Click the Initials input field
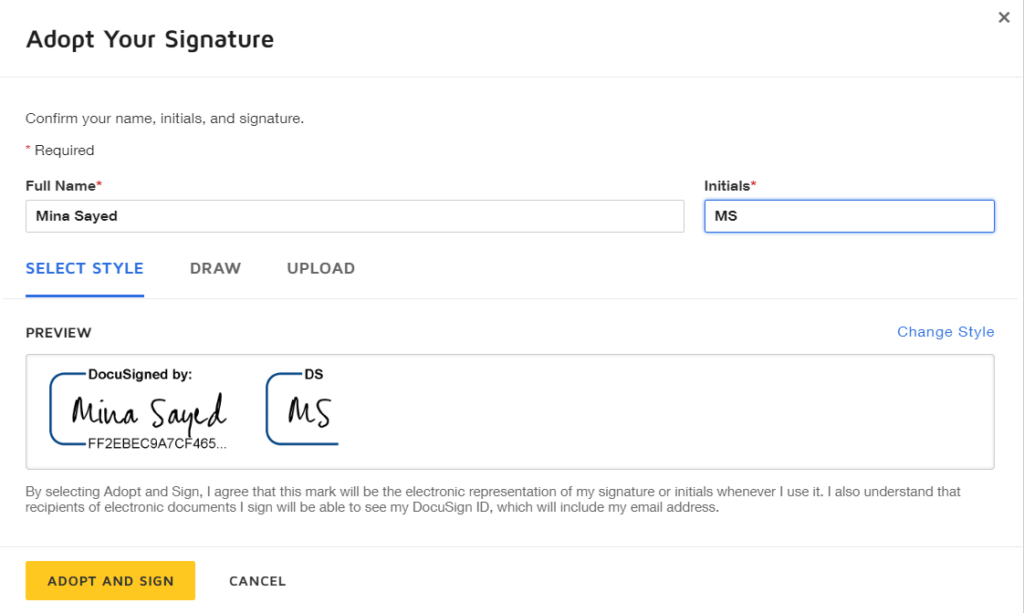Viewport: 1024px width, 613px height. [849, 216]
